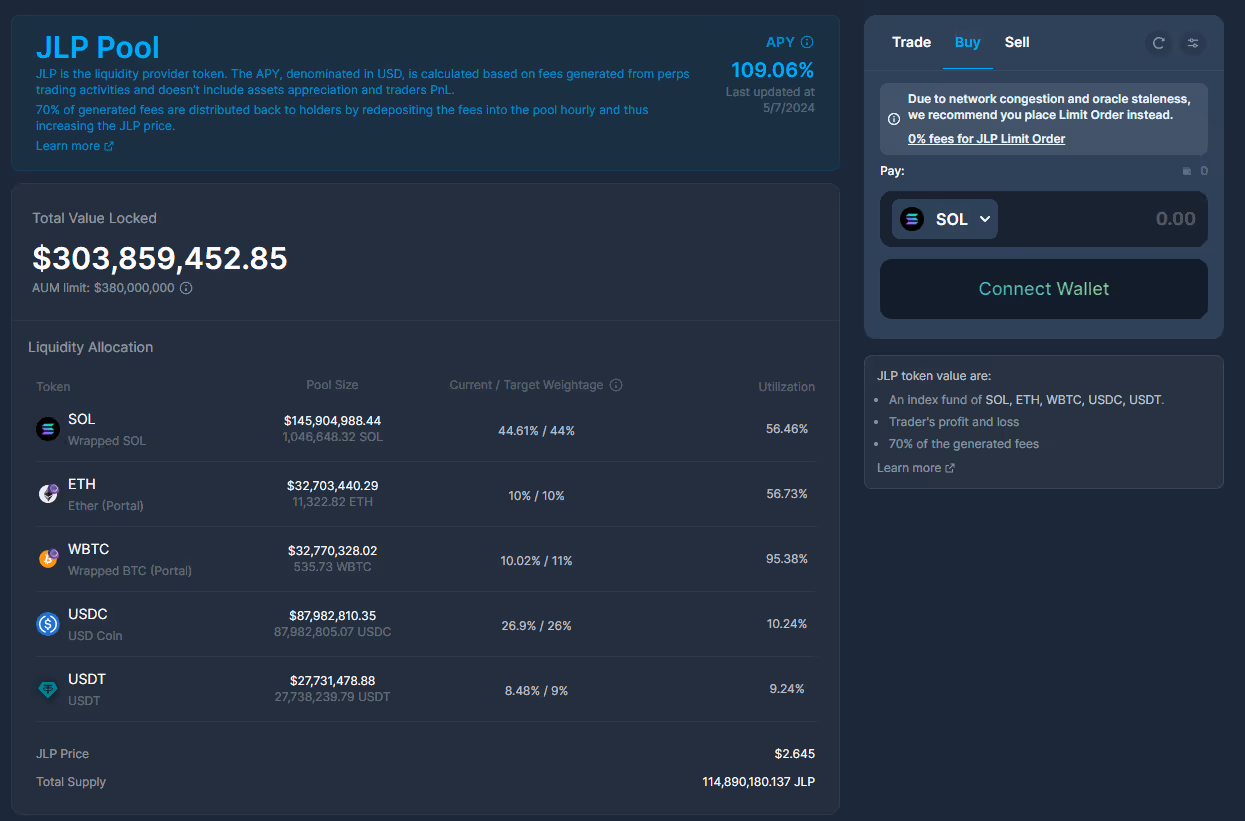Screen dimensions: 1245x821
Task: Click the JLP Price value $2.645
Action: point(794,754)
